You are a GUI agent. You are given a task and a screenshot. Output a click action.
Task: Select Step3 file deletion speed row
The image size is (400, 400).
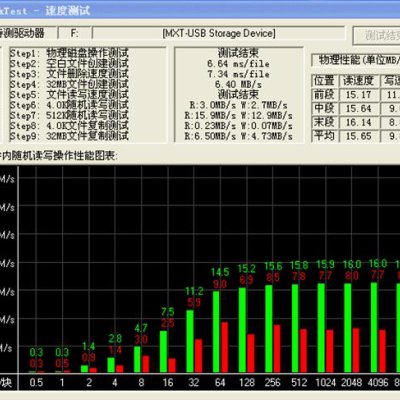69,74
